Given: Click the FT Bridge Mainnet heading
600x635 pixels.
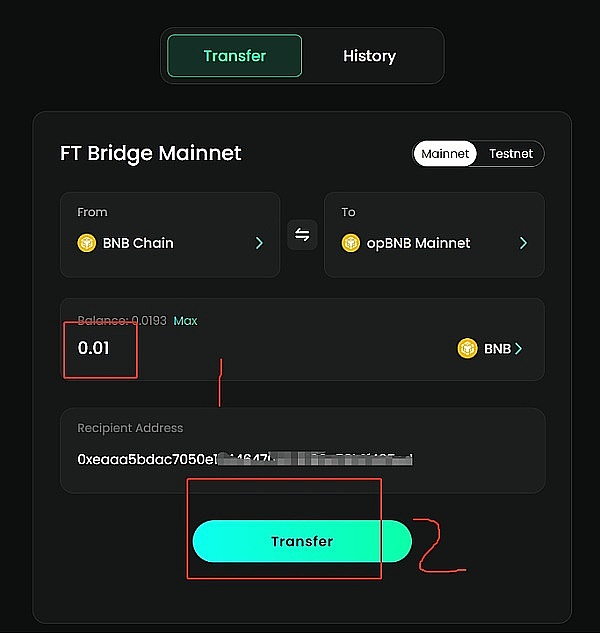Looking at the screenshot, I should 151,154.
